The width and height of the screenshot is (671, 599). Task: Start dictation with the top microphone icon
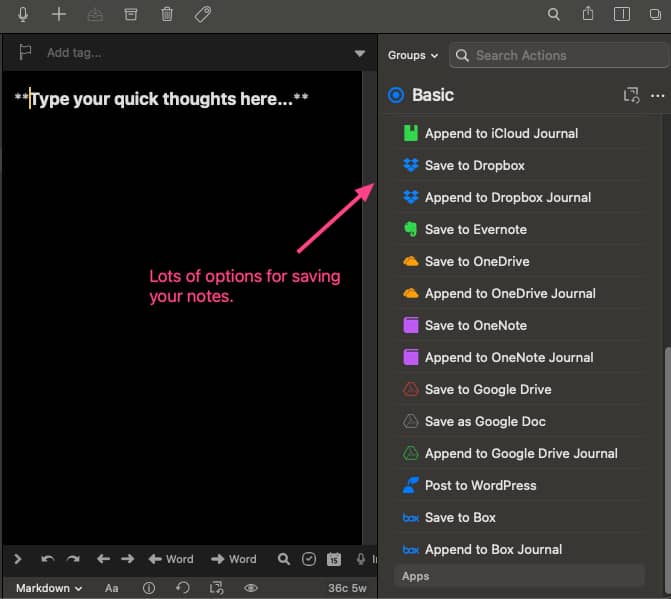coord(23,15)
